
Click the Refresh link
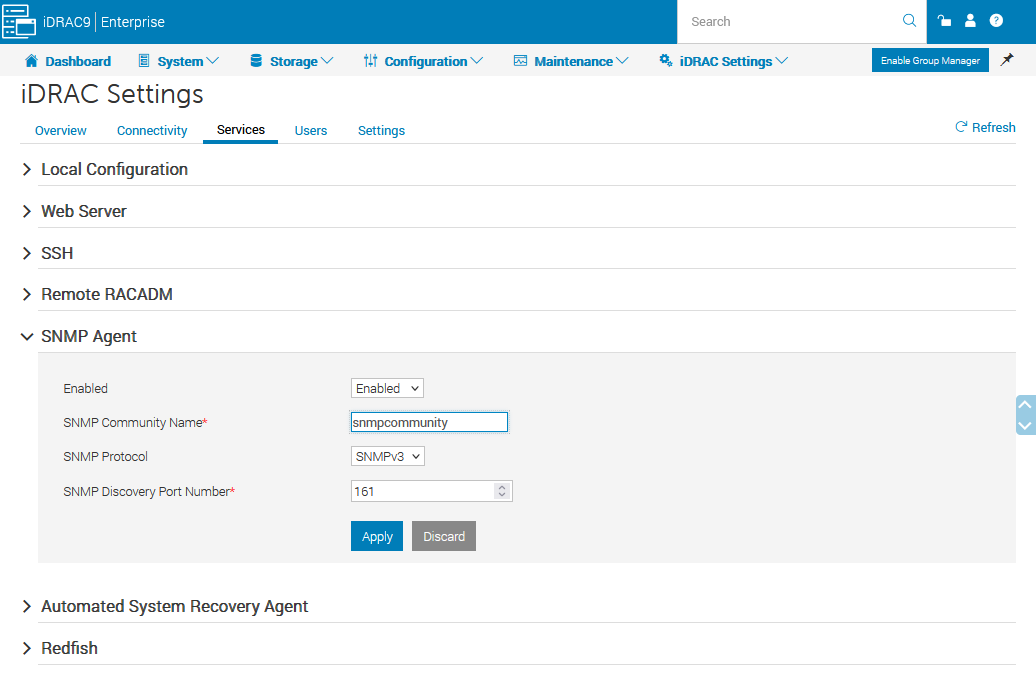click(985, 128)
